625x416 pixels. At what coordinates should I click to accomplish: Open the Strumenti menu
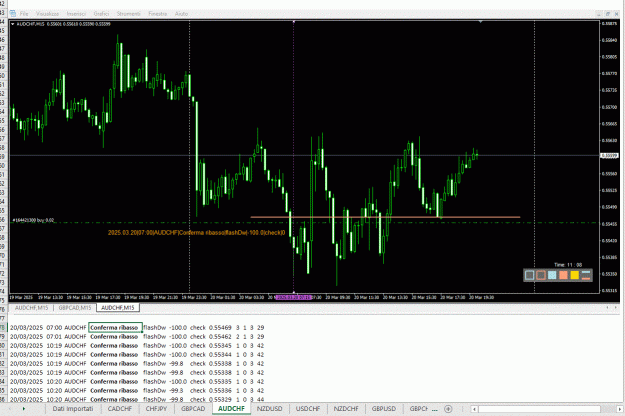coord(128,14)
